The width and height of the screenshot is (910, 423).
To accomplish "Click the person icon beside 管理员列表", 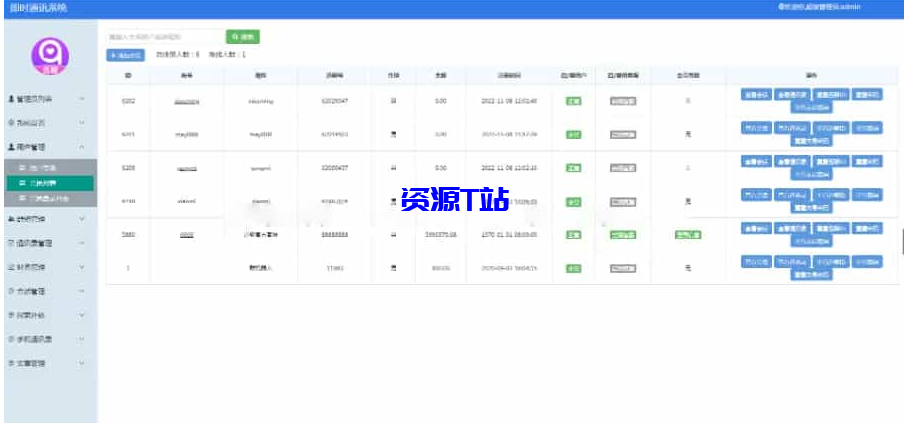I will [x=11, y=99].
